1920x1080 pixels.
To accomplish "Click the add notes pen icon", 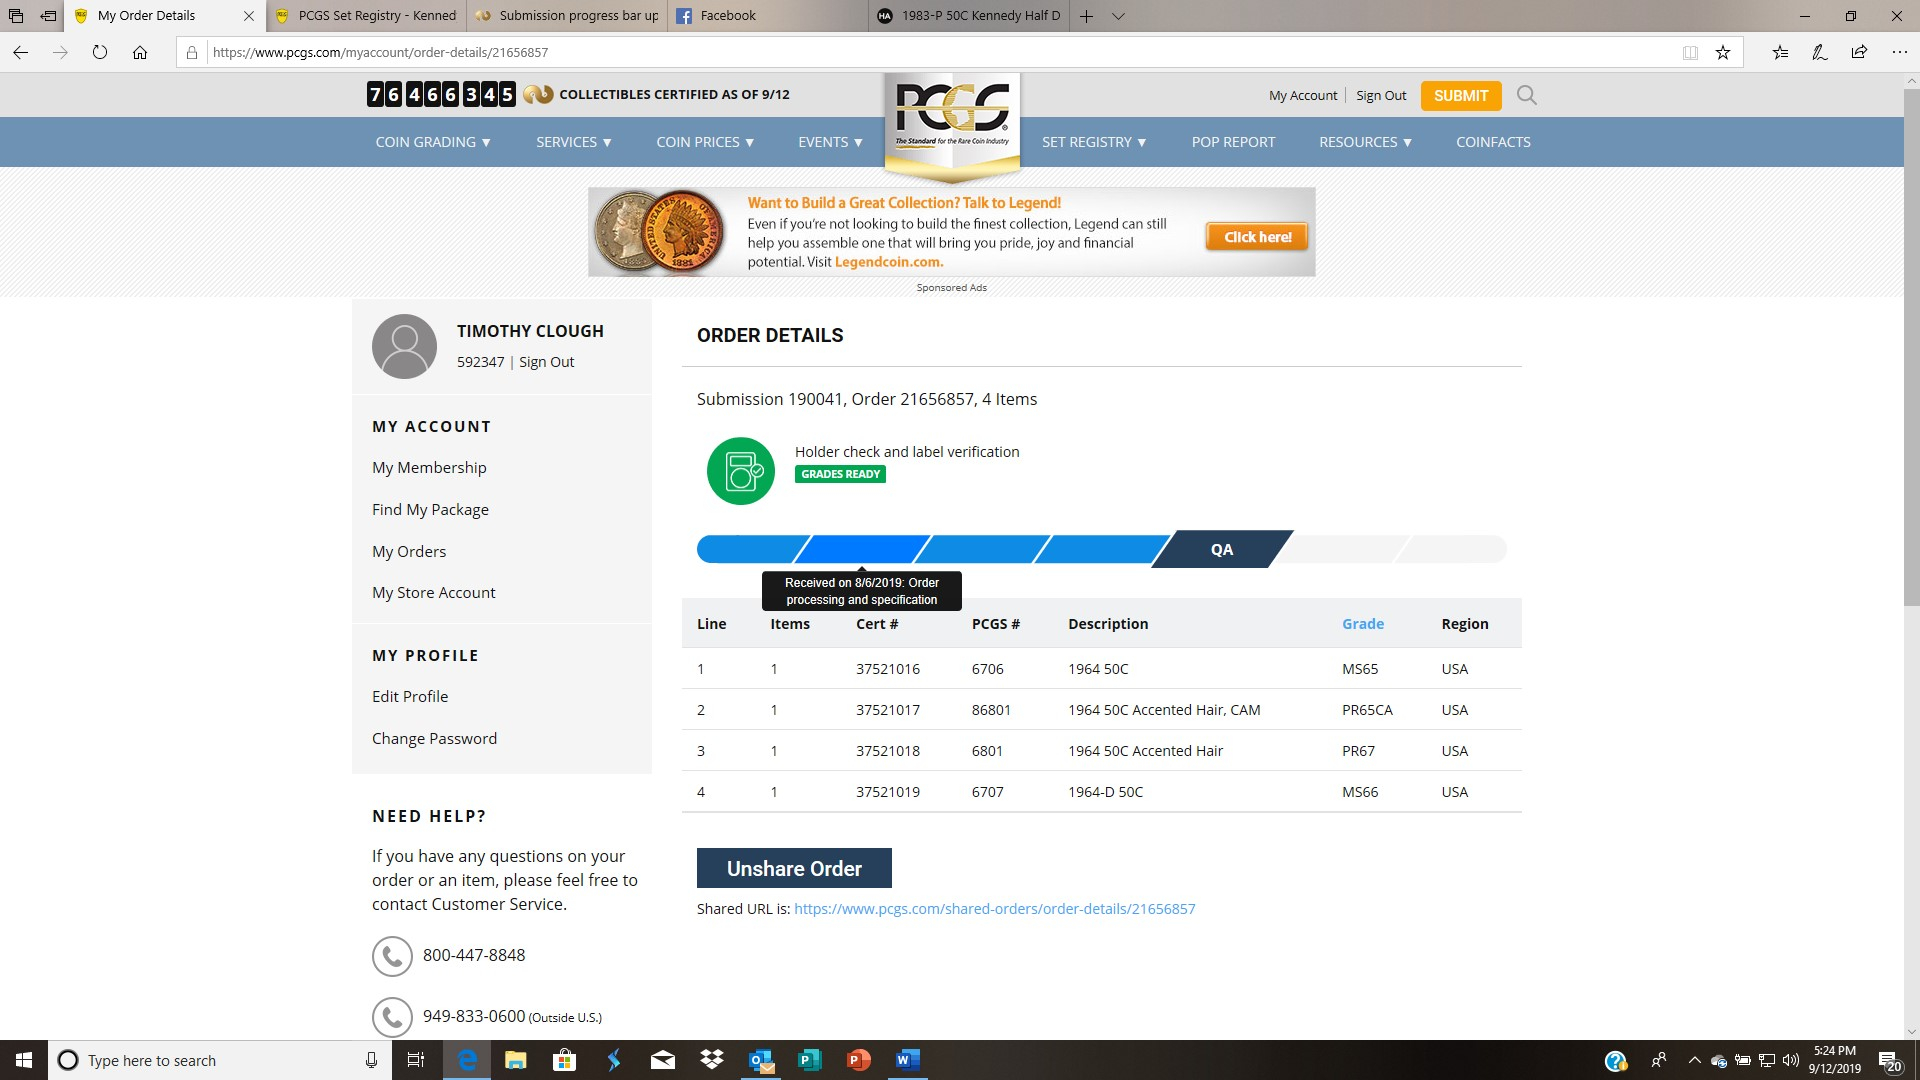I will click(1820, 52).
